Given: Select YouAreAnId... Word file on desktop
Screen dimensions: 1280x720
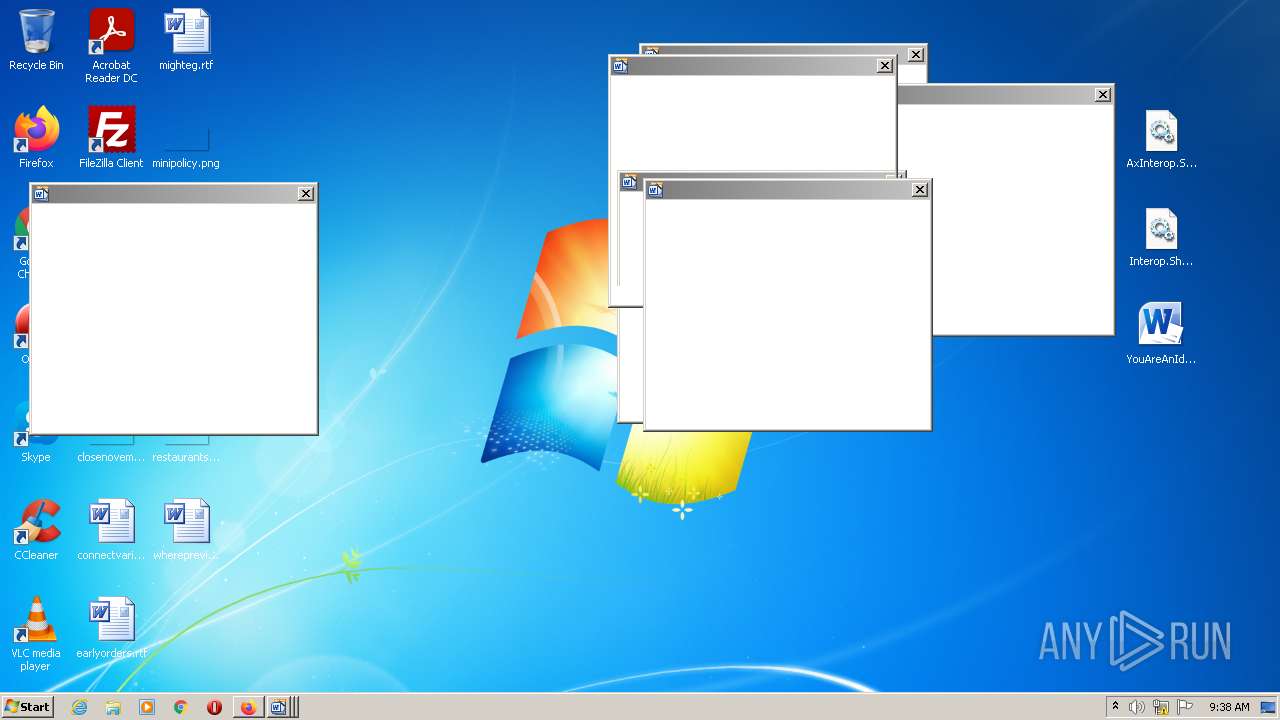Looking at the screenshot, I should [1161, 334].
